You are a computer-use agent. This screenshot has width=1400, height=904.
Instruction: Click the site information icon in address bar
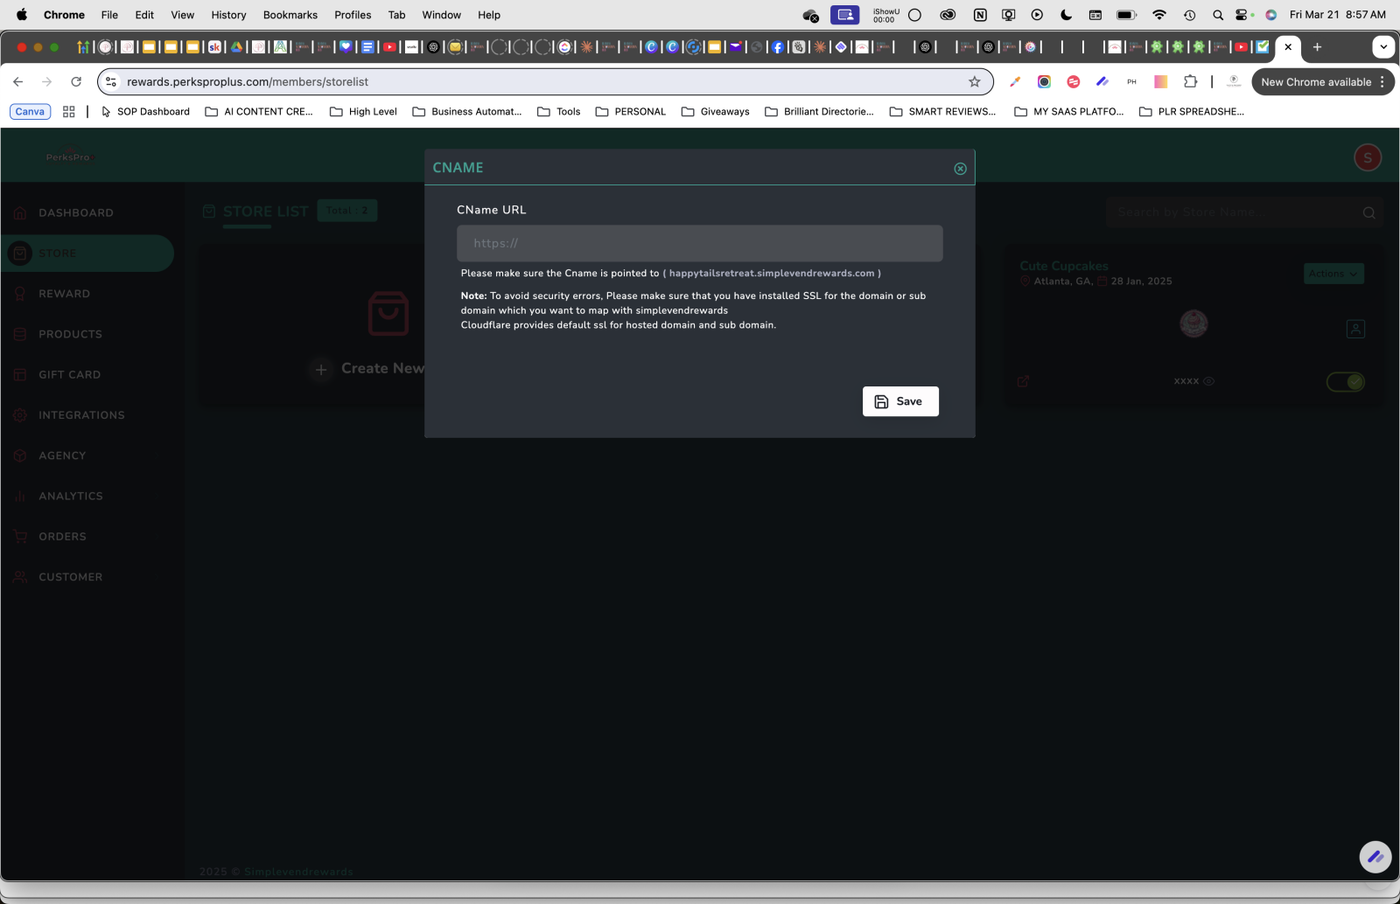pos(111,82)
